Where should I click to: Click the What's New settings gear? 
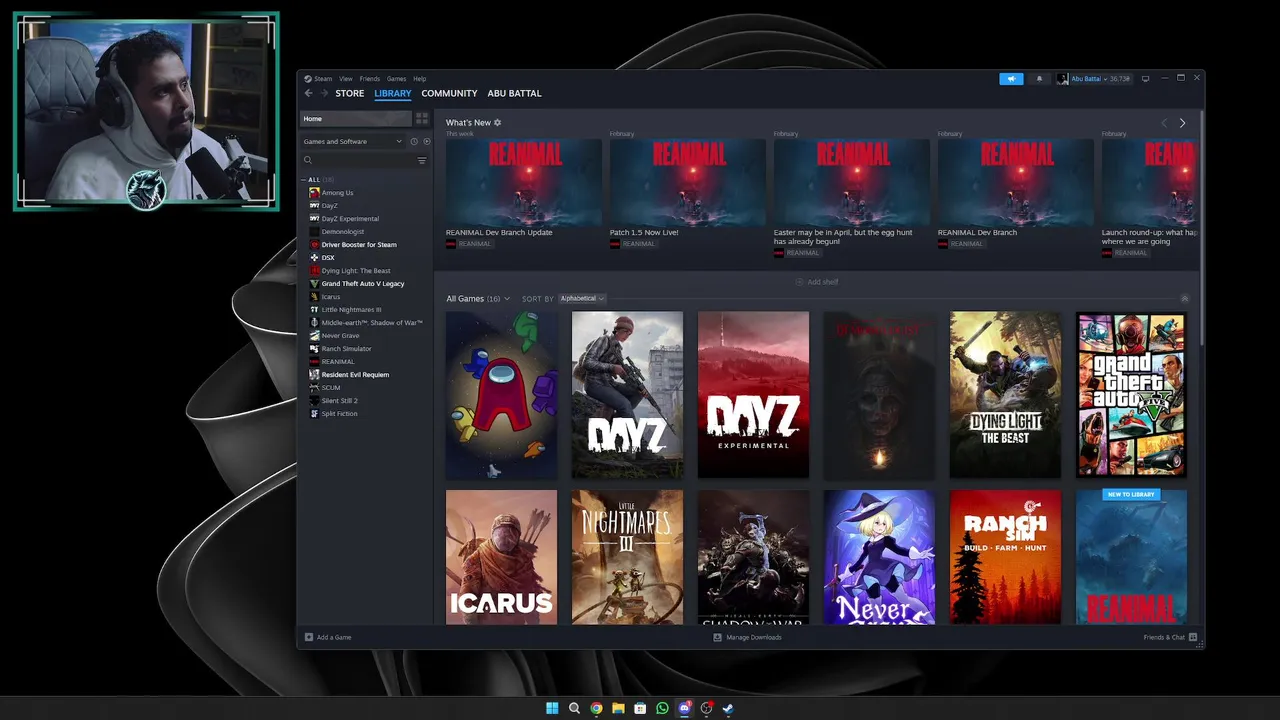[497, 122]
